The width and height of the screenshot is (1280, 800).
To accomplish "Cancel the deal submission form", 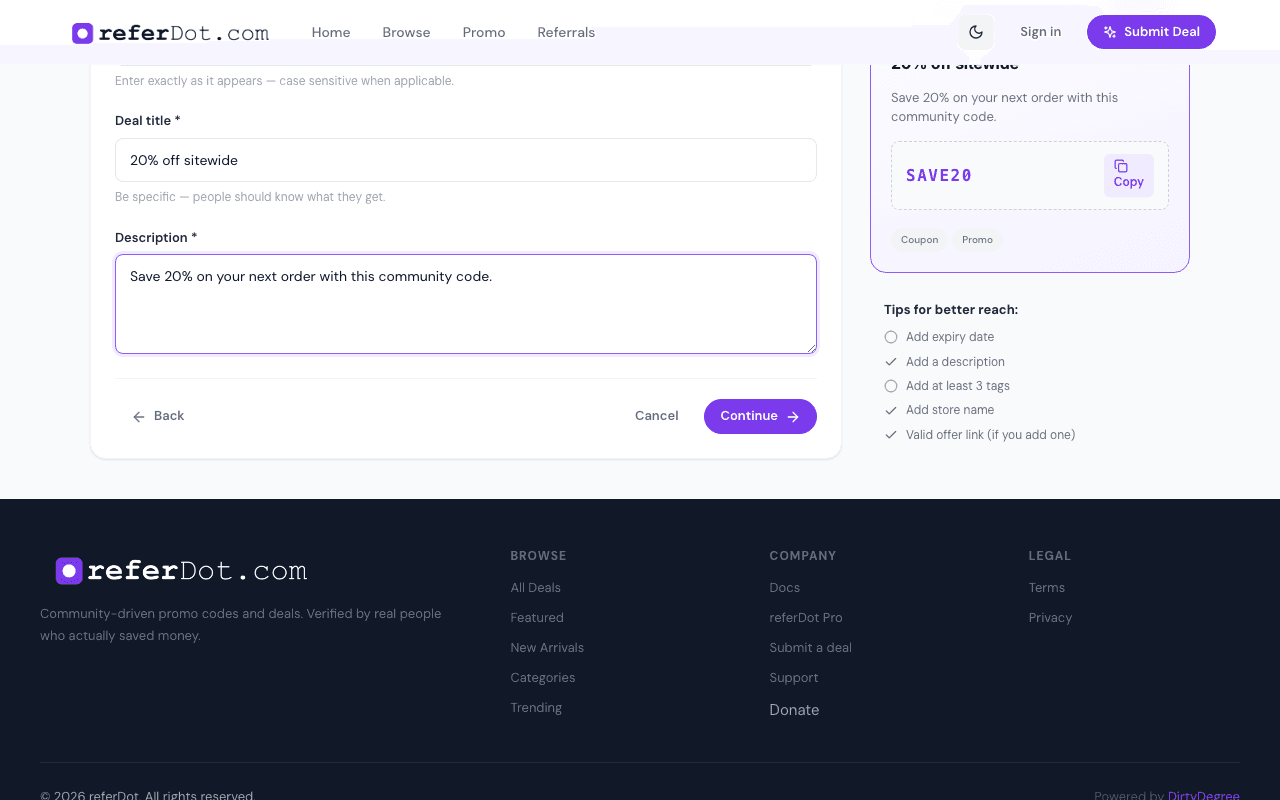I will [x=657, y=416].
